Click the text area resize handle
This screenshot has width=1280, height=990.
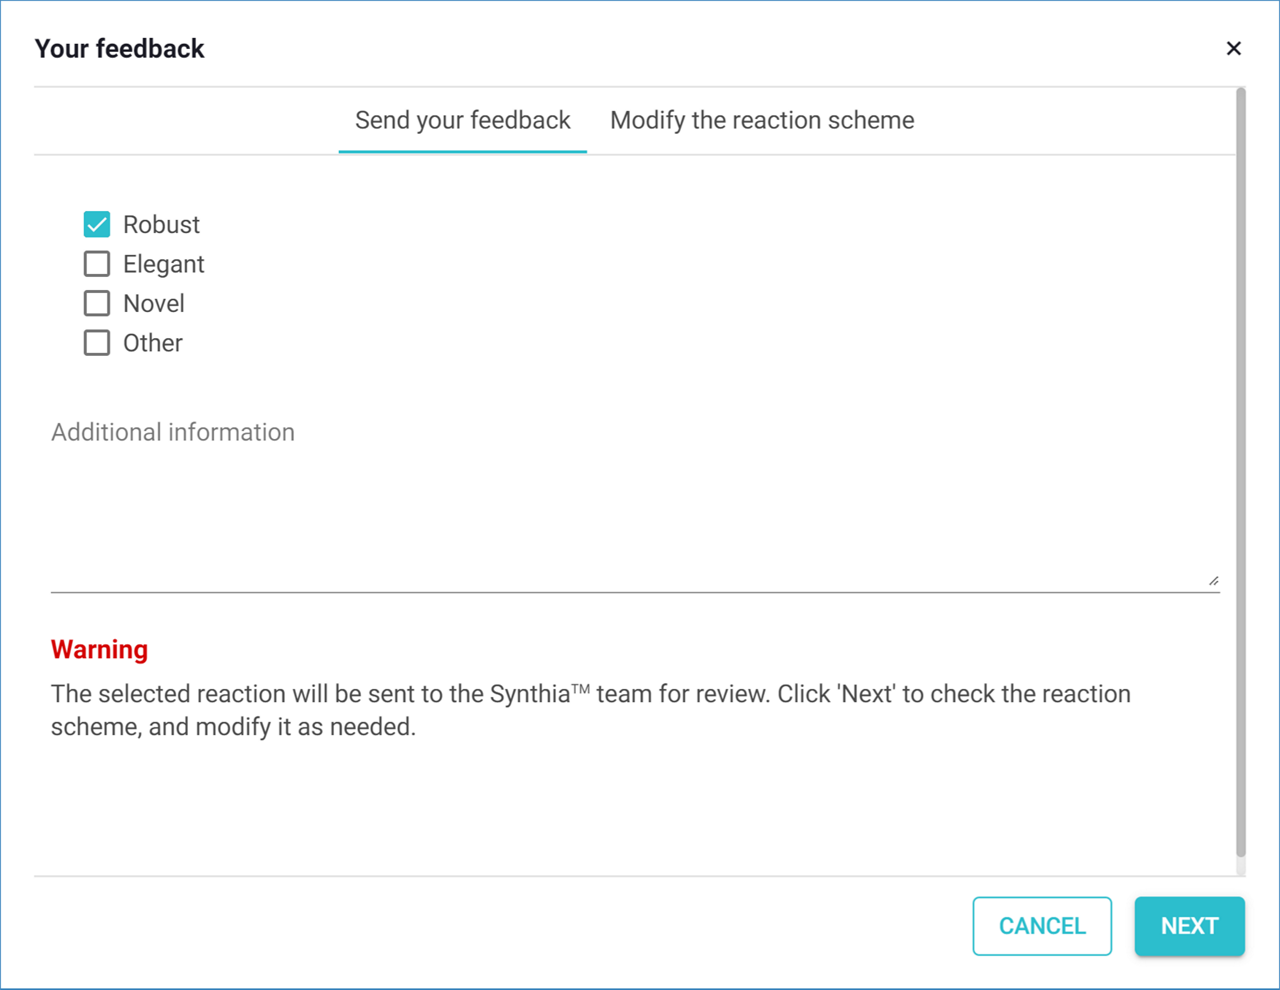[1213, 580]
